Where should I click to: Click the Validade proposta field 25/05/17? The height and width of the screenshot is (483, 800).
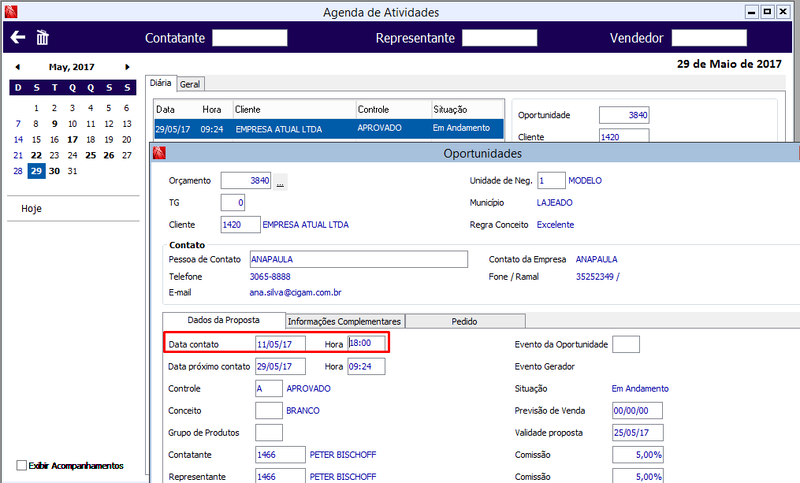click(x=638, y=433)
